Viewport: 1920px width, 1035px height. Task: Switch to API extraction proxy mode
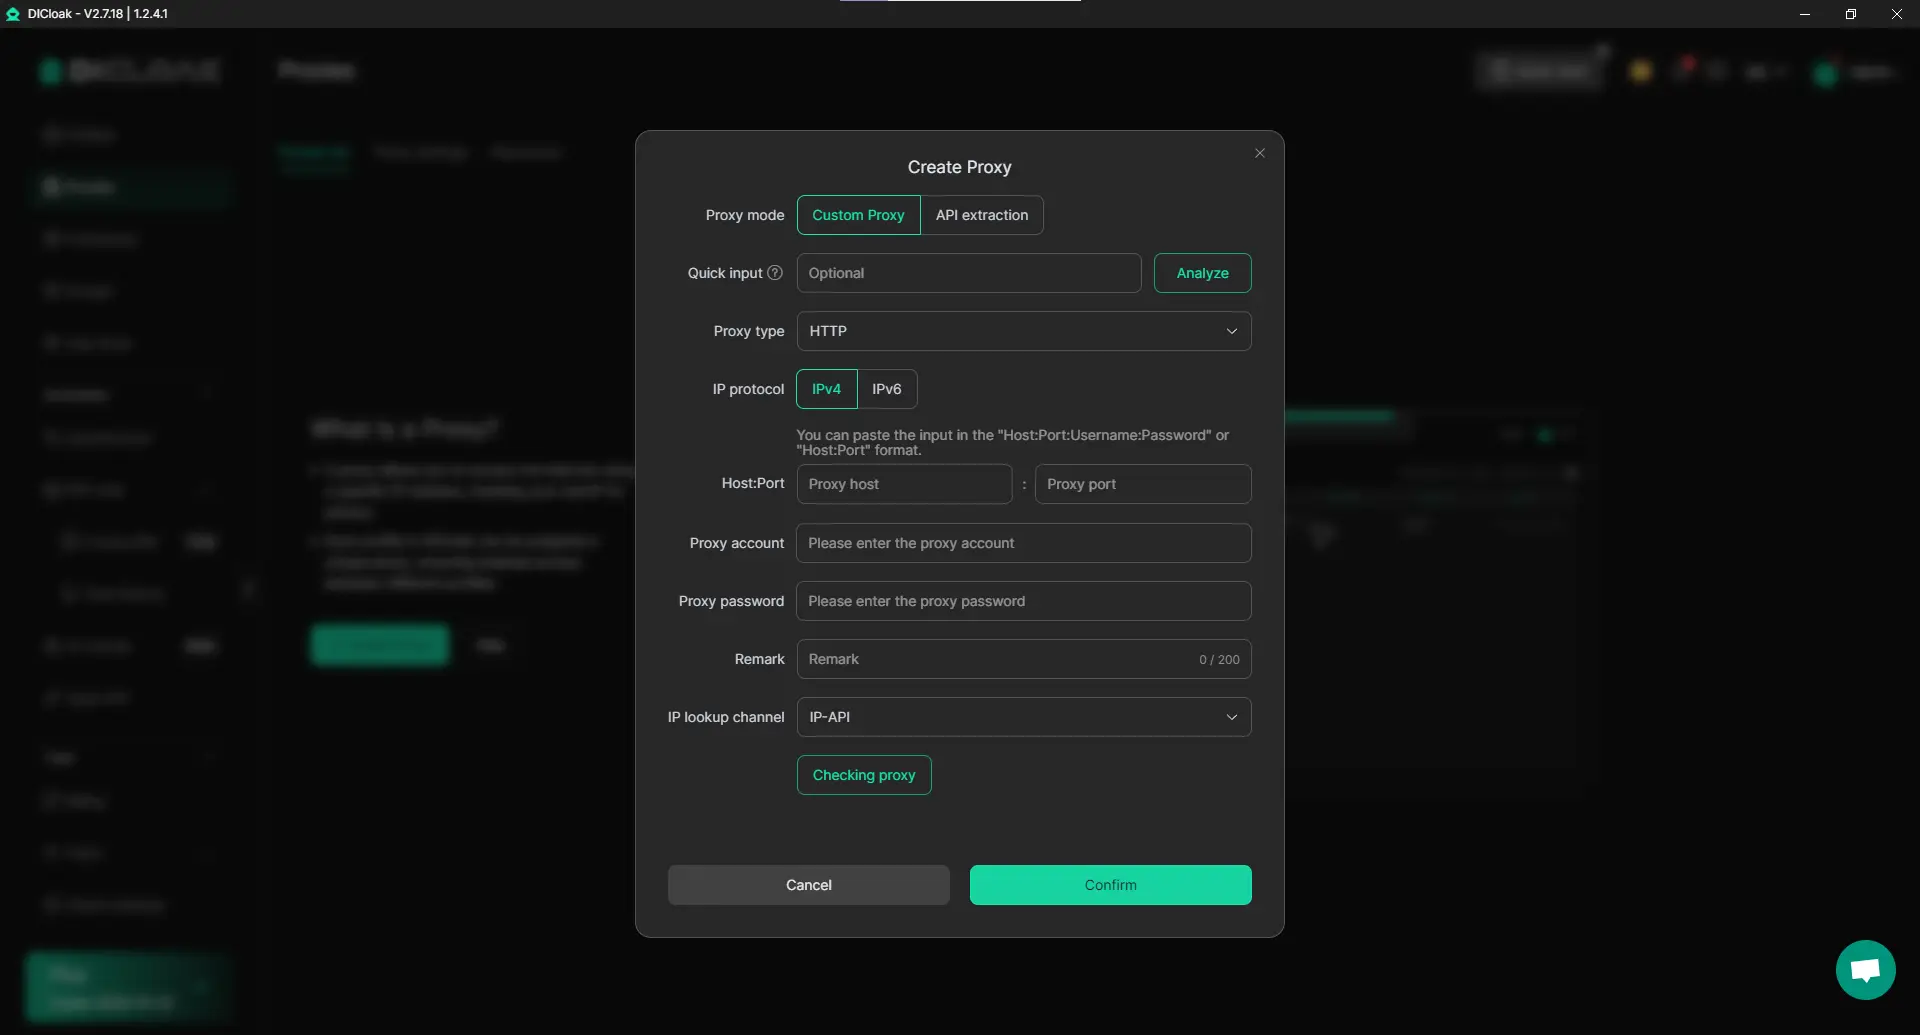point(981,215)
